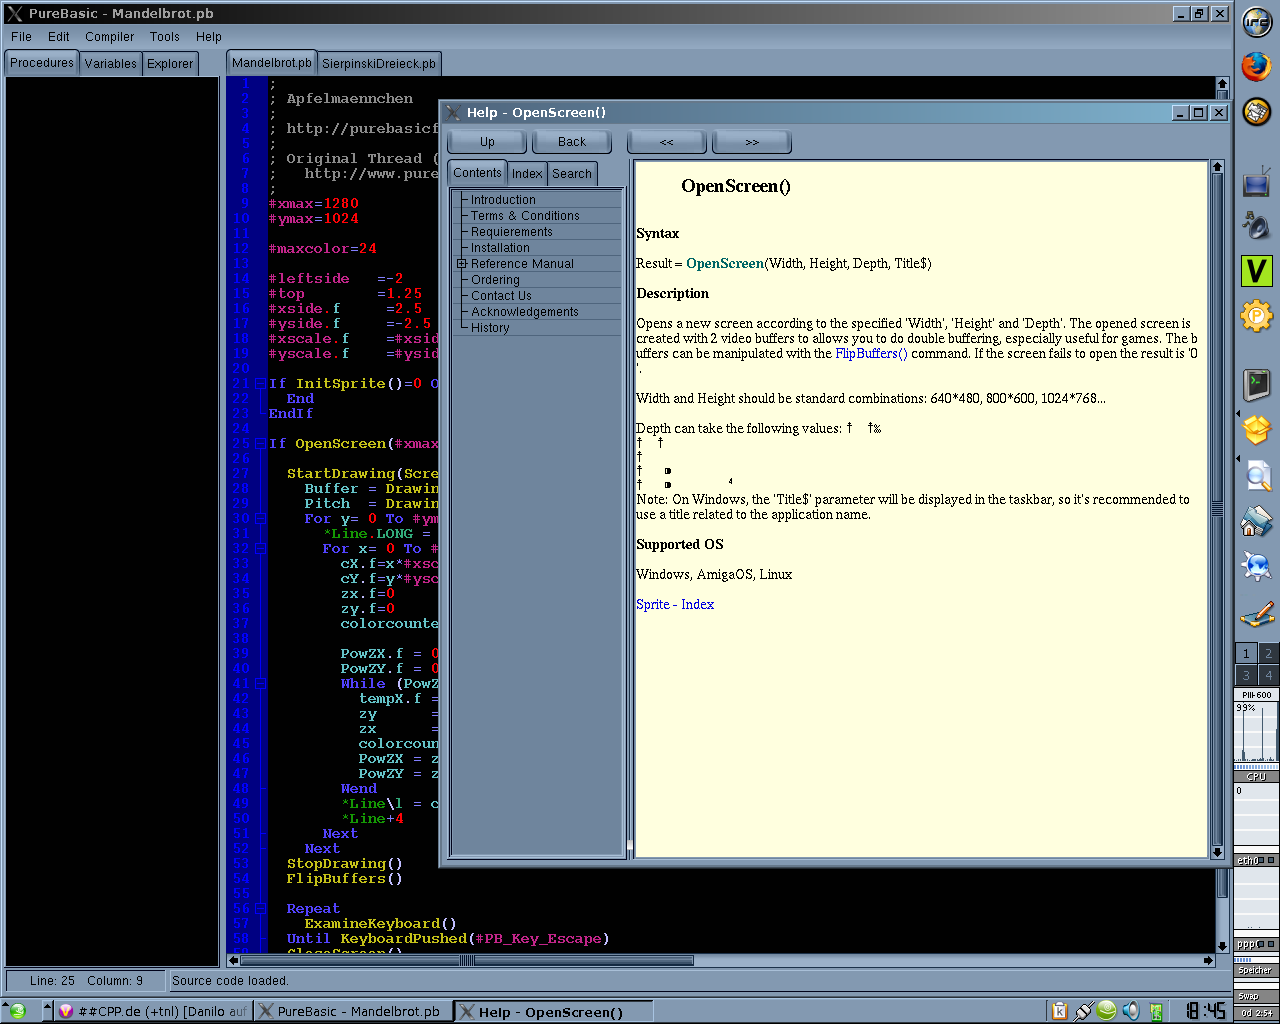Open the home folder icon
Image resolution: width=1280 pixels, height=1024 pixels.
[1256, 521]
